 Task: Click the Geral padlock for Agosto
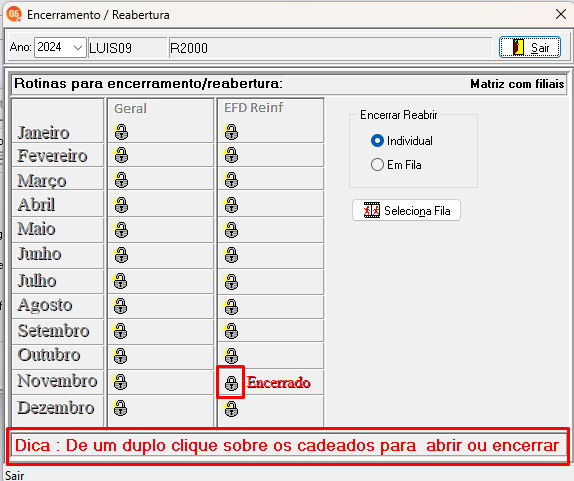click(x=120, y=306)
